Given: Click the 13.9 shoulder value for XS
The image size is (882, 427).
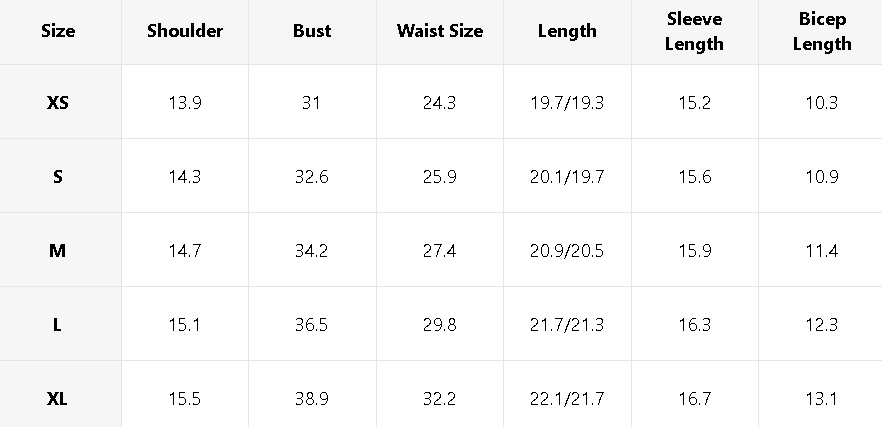Looking at the screenshot, I should tap(185, 103).
